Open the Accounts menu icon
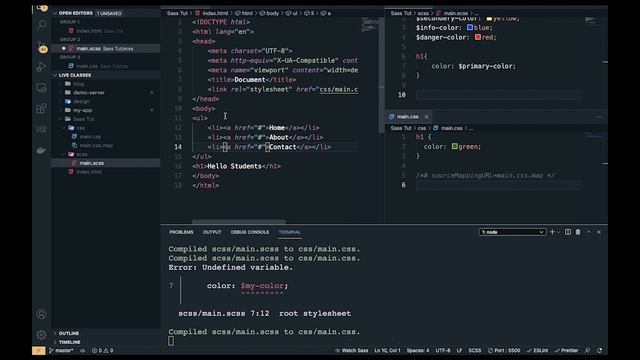The image size is (640, 360). (41, 314)
